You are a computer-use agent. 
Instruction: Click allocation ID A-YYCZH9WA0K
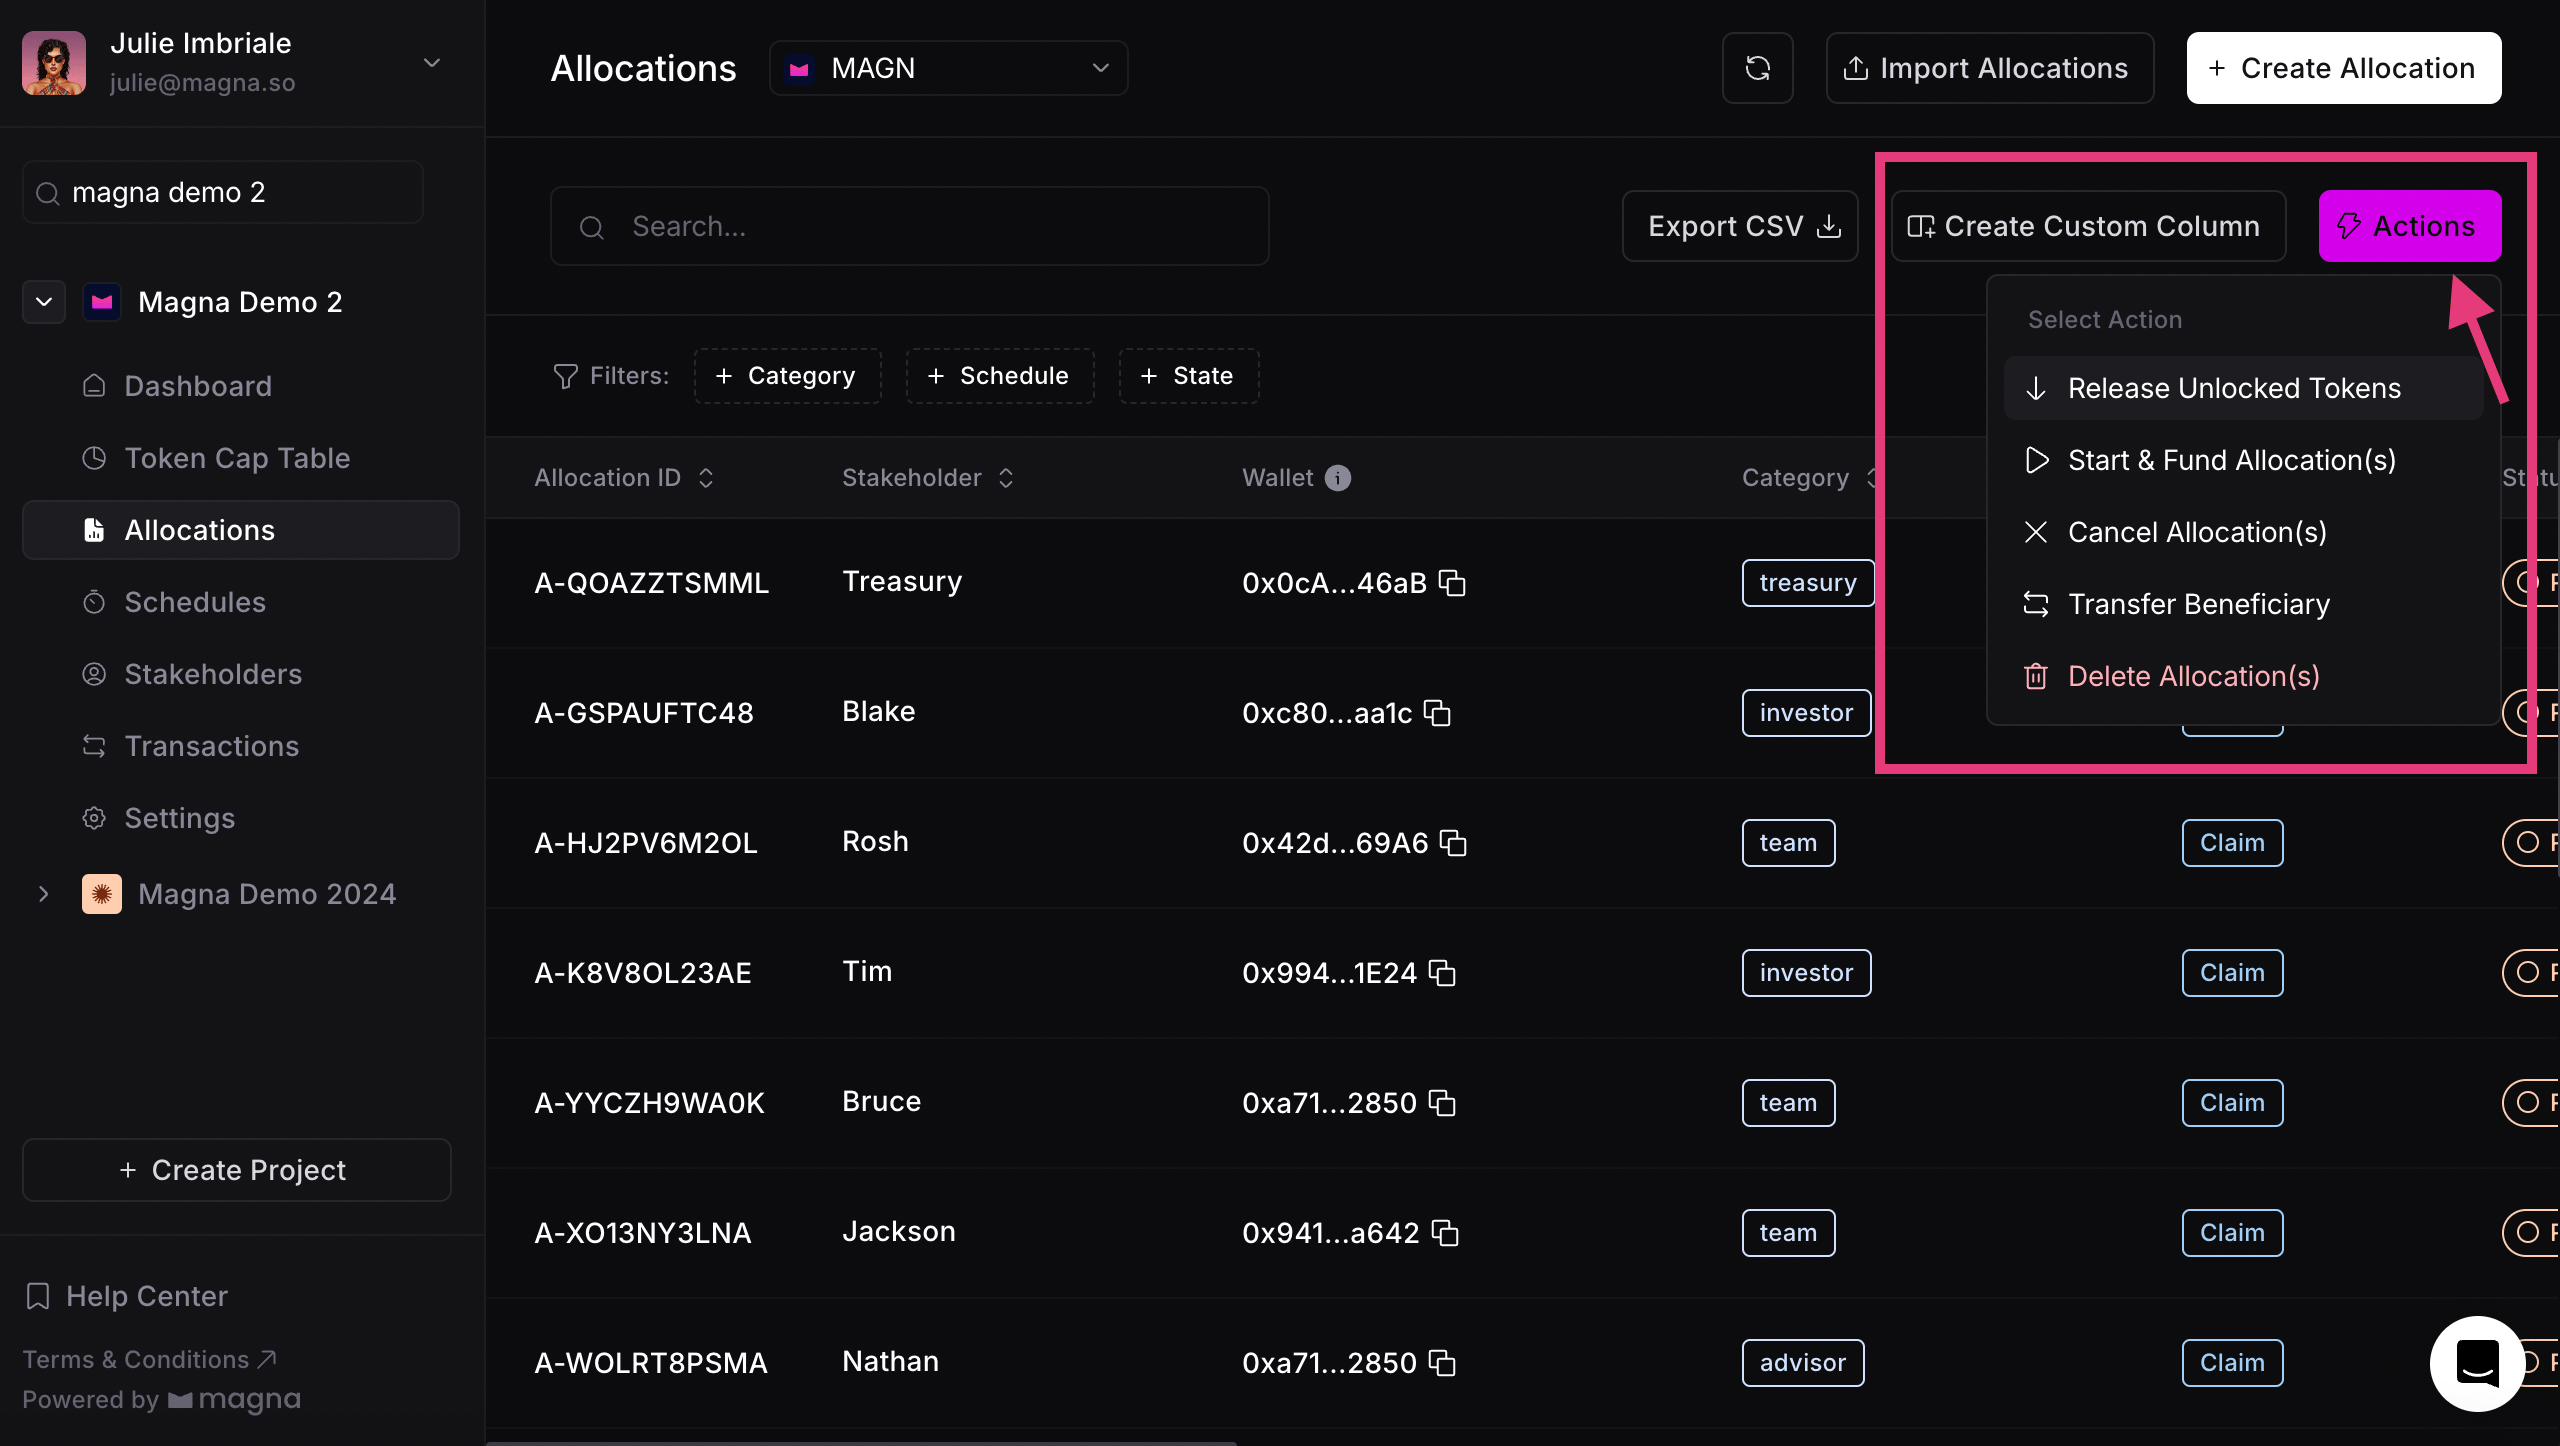650,1103
